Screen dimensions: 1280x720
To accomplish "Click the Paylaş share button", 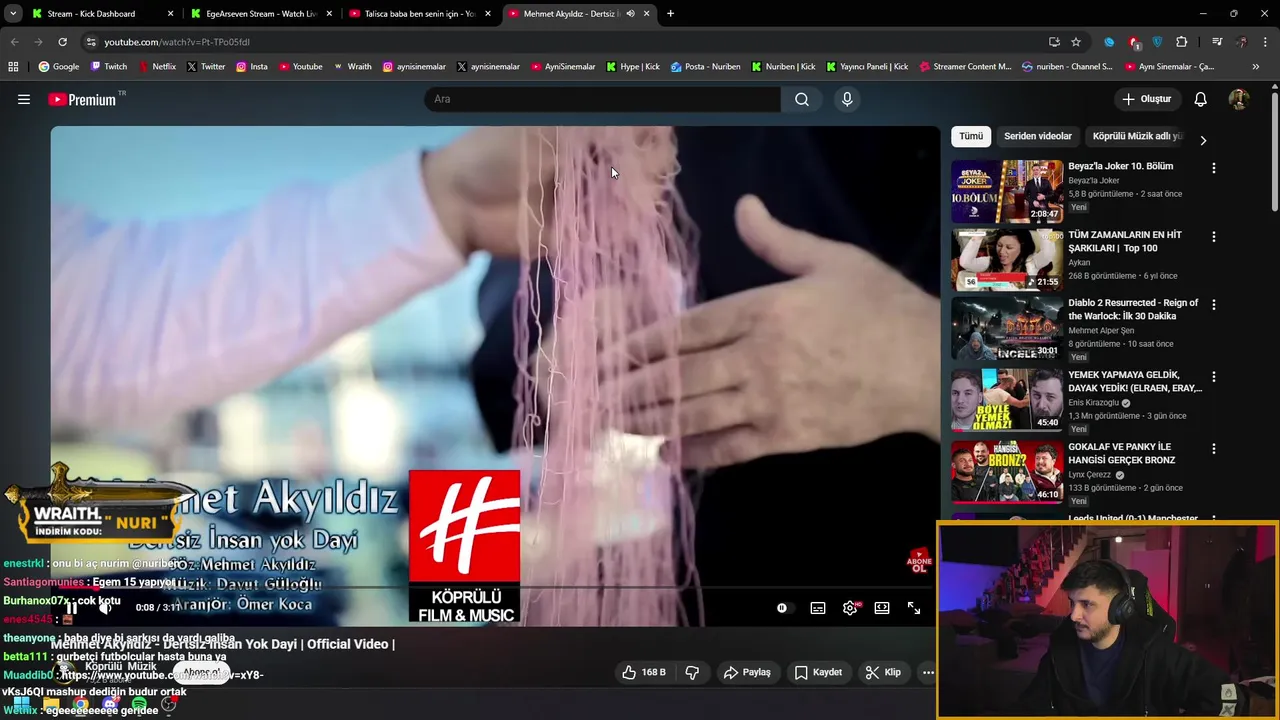I will tap(747, 672).
